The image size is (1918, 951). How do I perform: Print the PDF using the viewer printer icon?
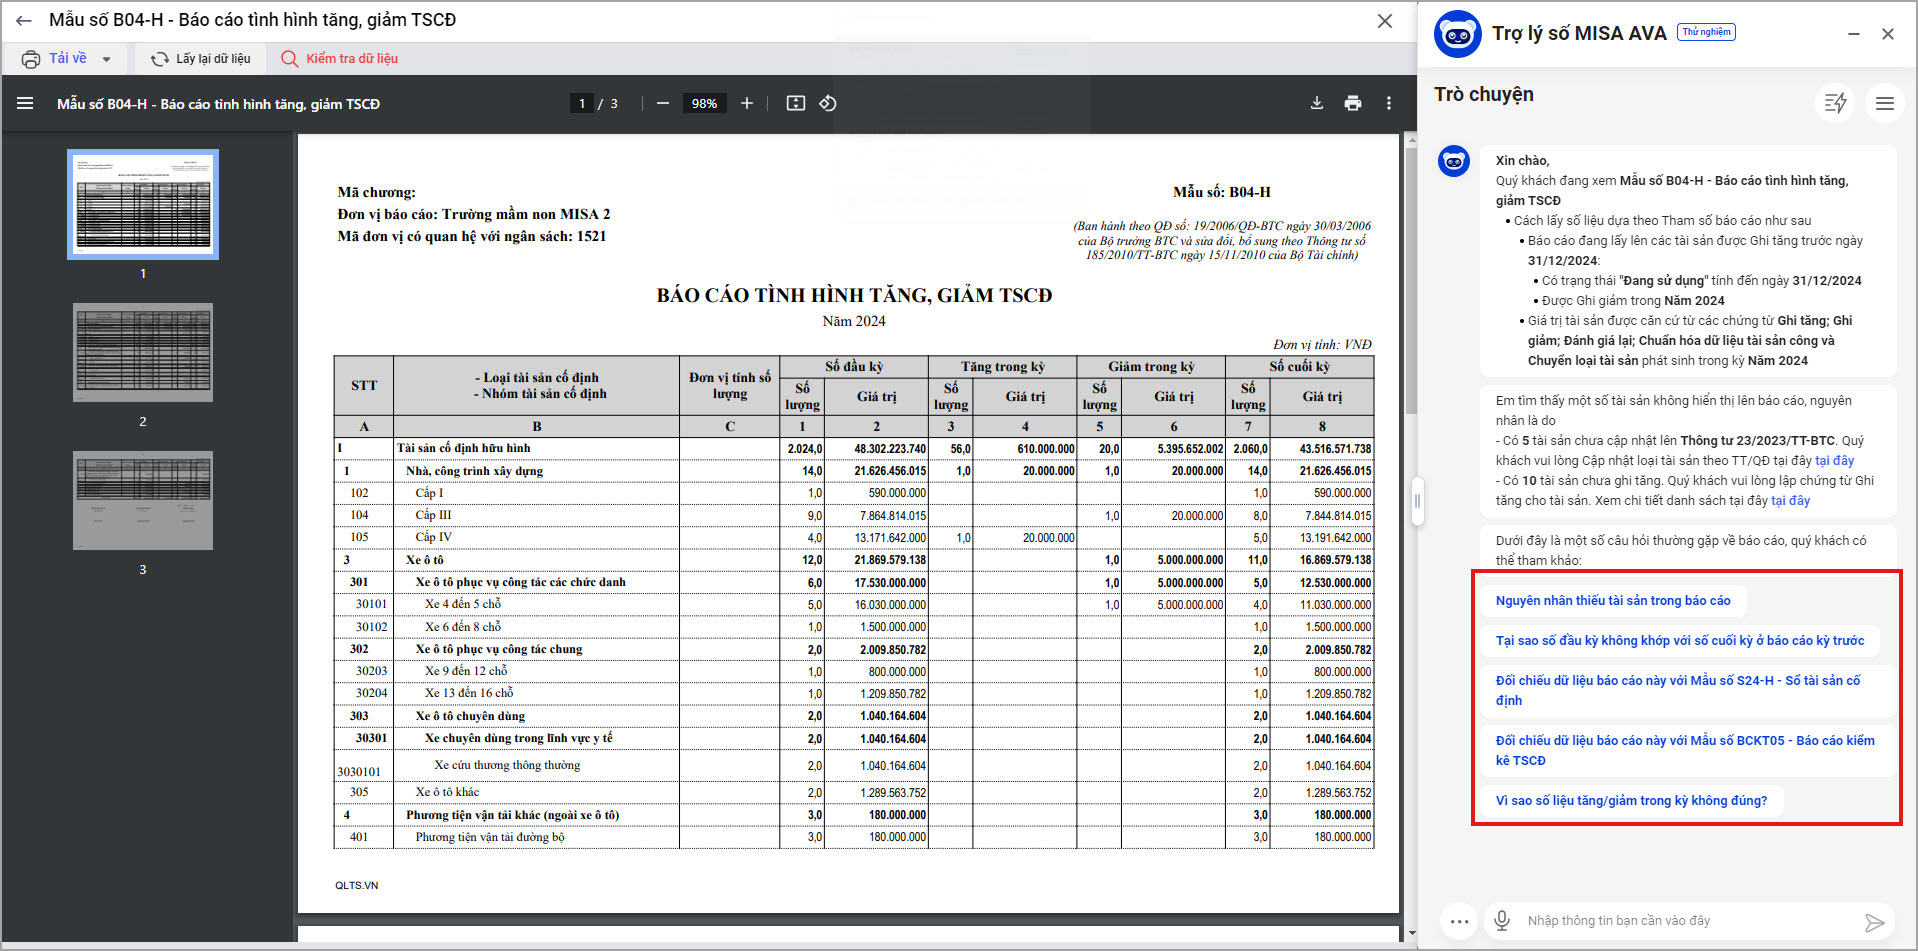tap(1353, 103)
